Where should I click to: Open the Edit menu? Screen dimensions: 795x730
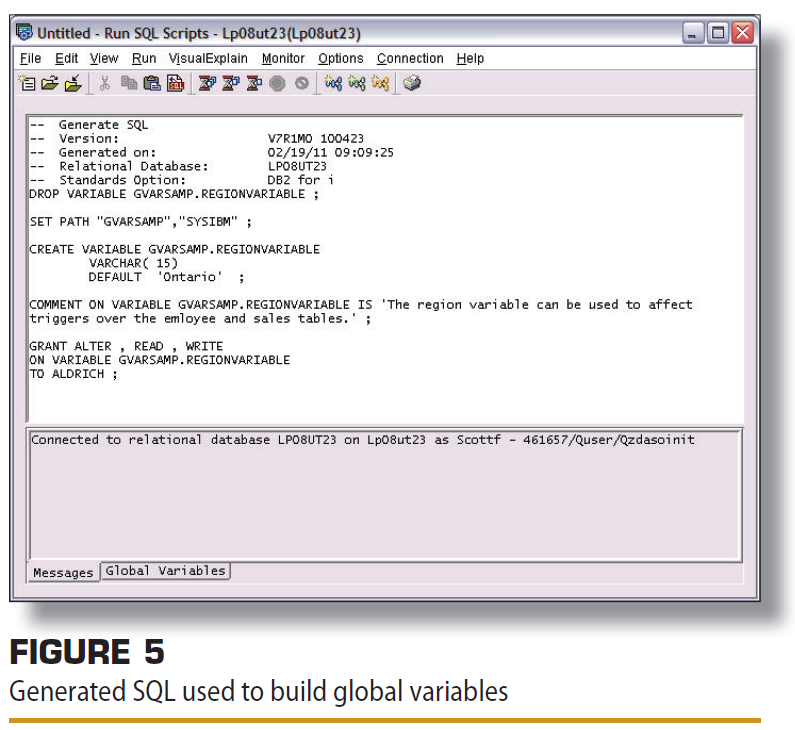coord(66,59)
